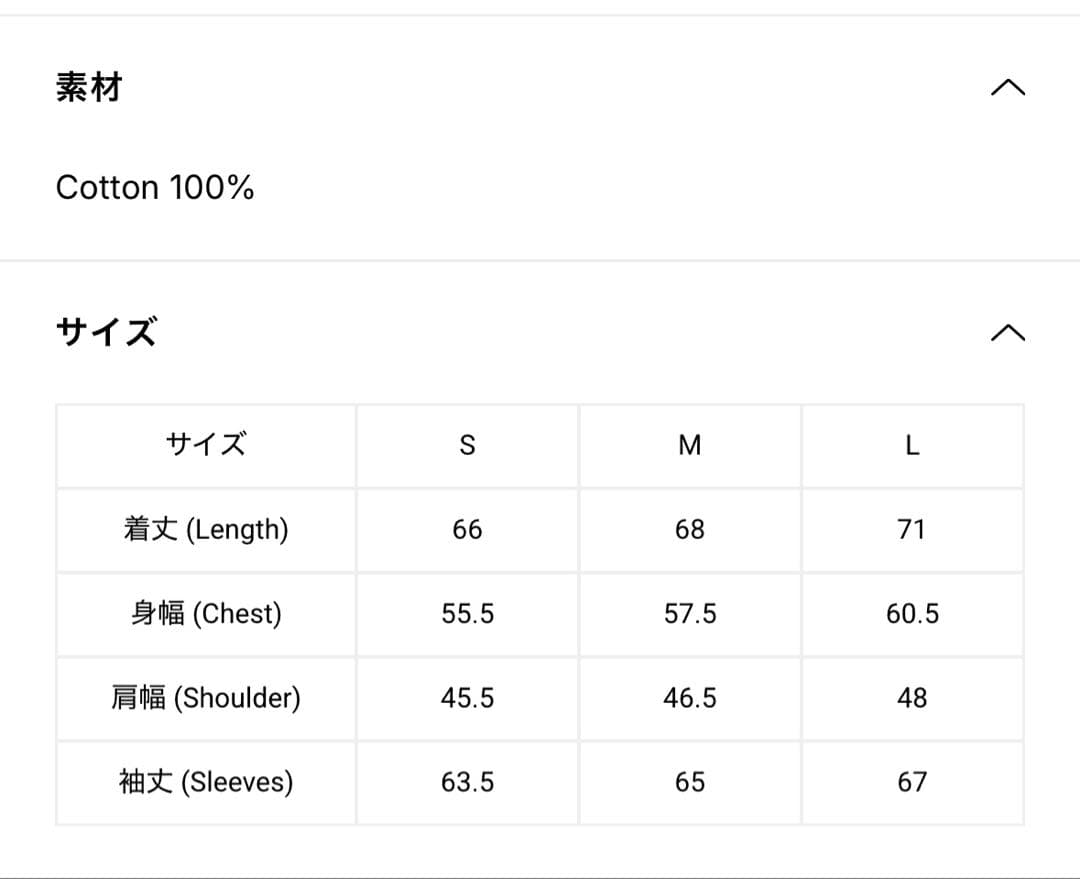Click the L size column header
Viewport: 1080px width, 879px height.
pyautogui.click(x=912, y=445)
